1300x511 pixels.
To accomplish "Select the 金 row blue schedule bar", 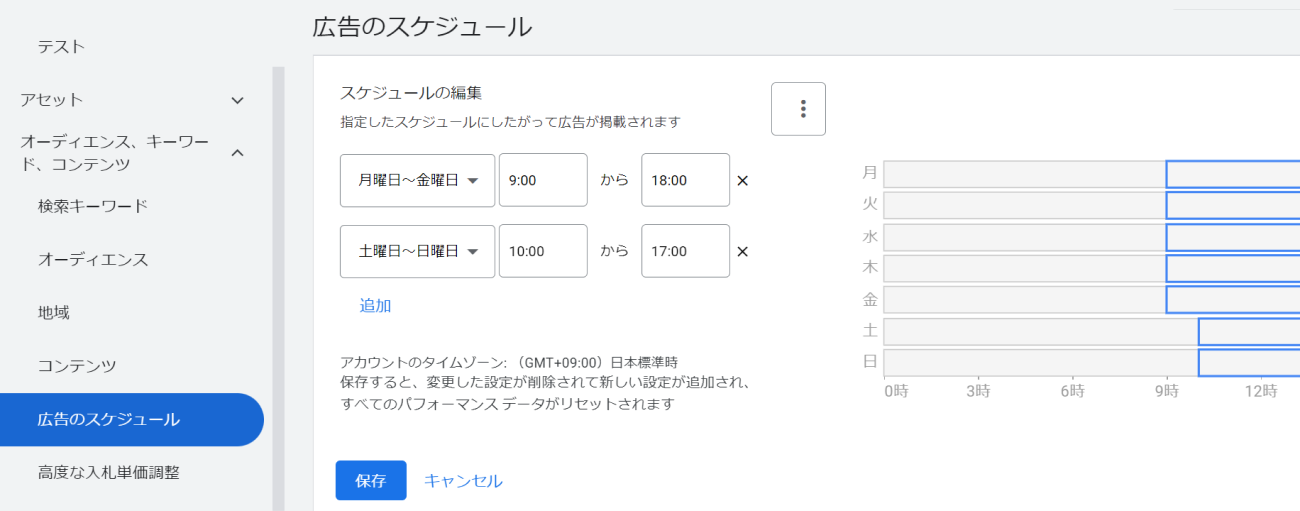I will (1233, 300).
